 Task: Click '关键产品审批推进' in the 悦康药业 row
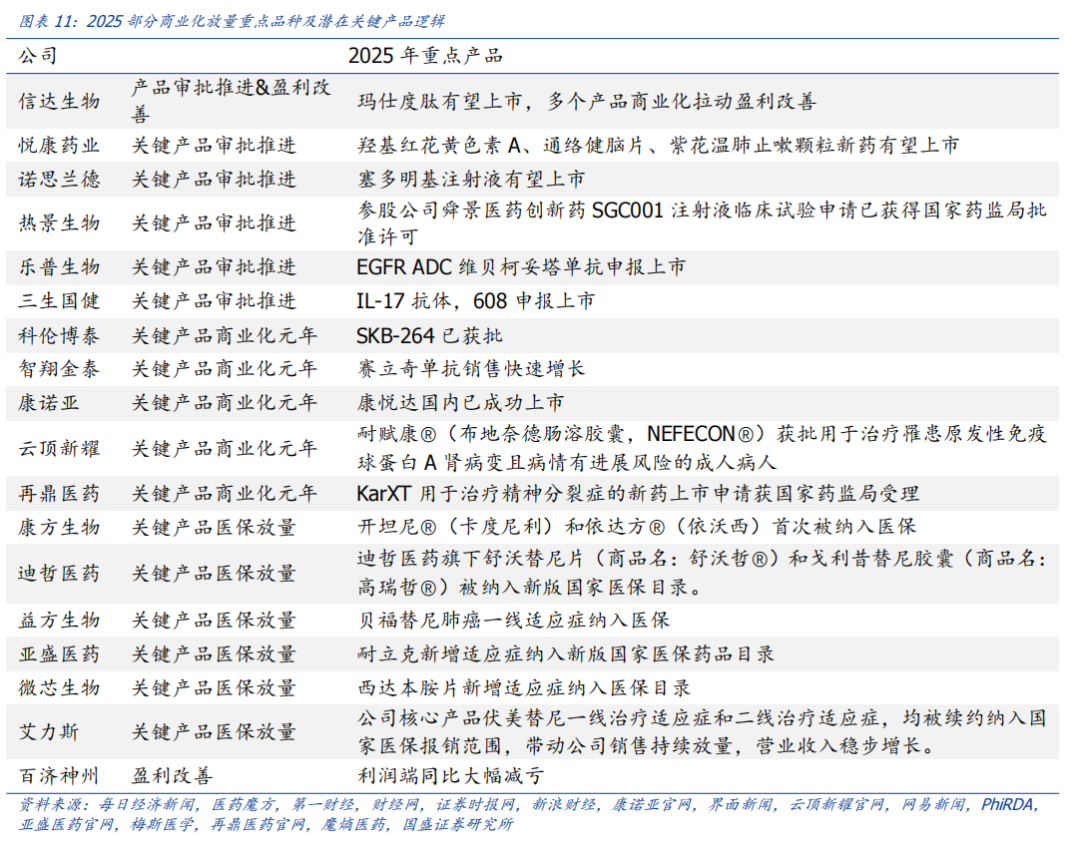click(214, 145)
